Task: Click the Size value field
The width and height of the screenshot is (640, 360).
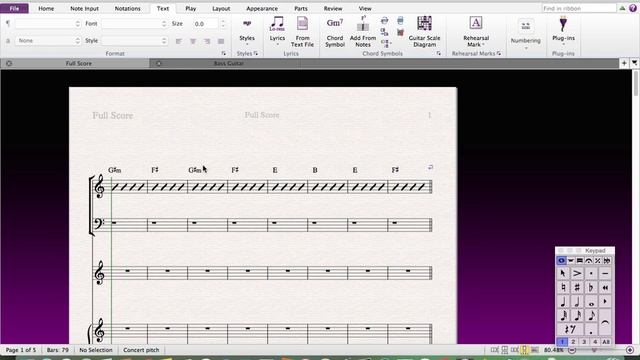Action: click(x=205, y=24)
